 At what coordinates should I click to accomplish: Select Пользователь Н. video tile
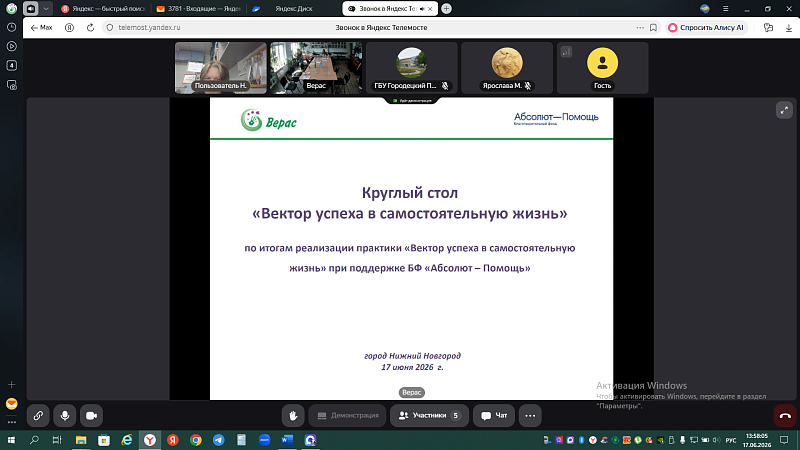tap(221, 68)
